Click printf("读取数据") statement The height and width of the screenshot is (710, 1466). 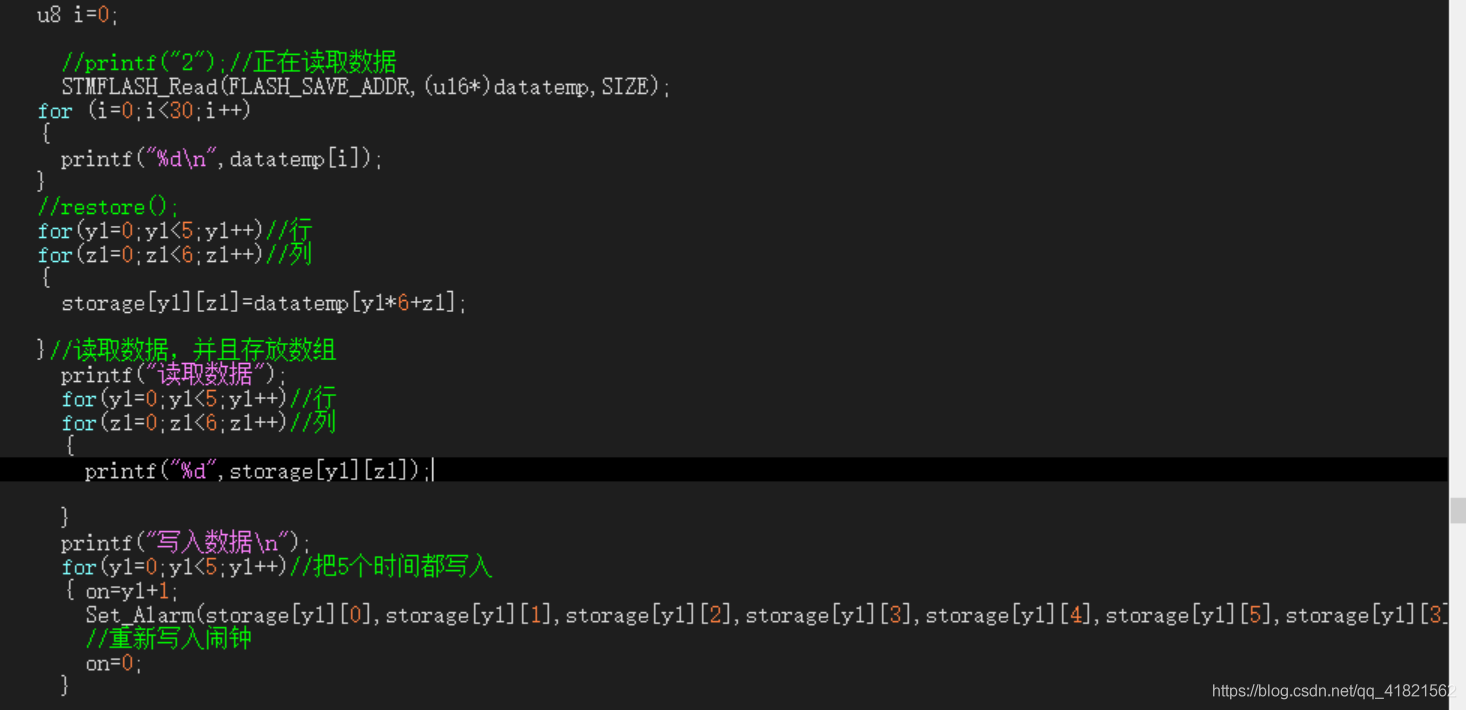pyautogui.click(x=173, y=375)
